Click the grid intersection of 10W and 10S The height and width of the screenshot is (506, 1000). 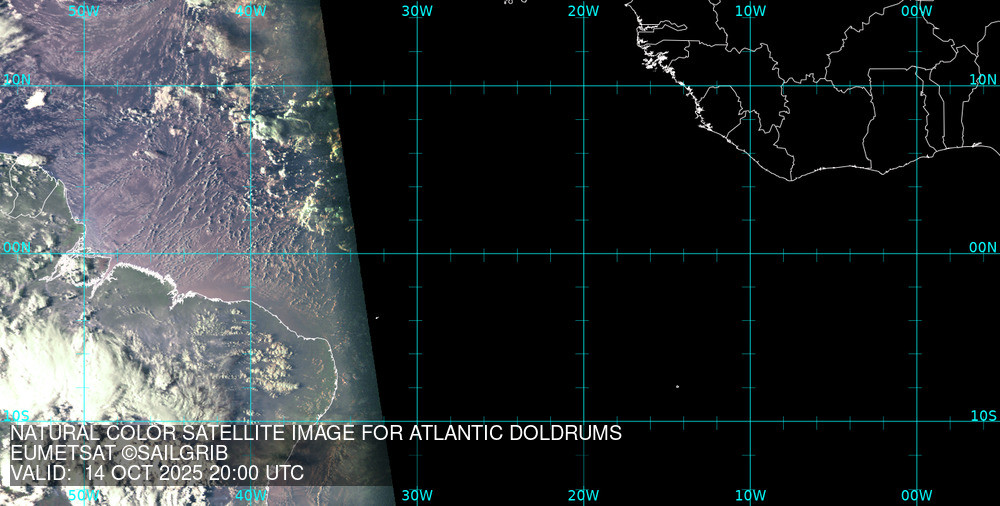(750, 421)
